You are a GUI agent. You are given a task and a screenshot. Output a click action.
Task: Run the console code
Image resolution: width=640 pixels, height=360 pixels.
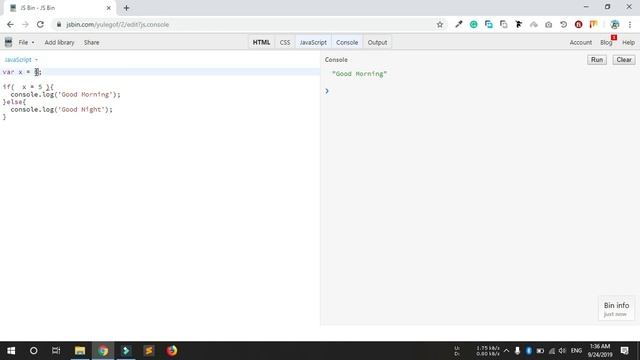(x=597, y=60)
